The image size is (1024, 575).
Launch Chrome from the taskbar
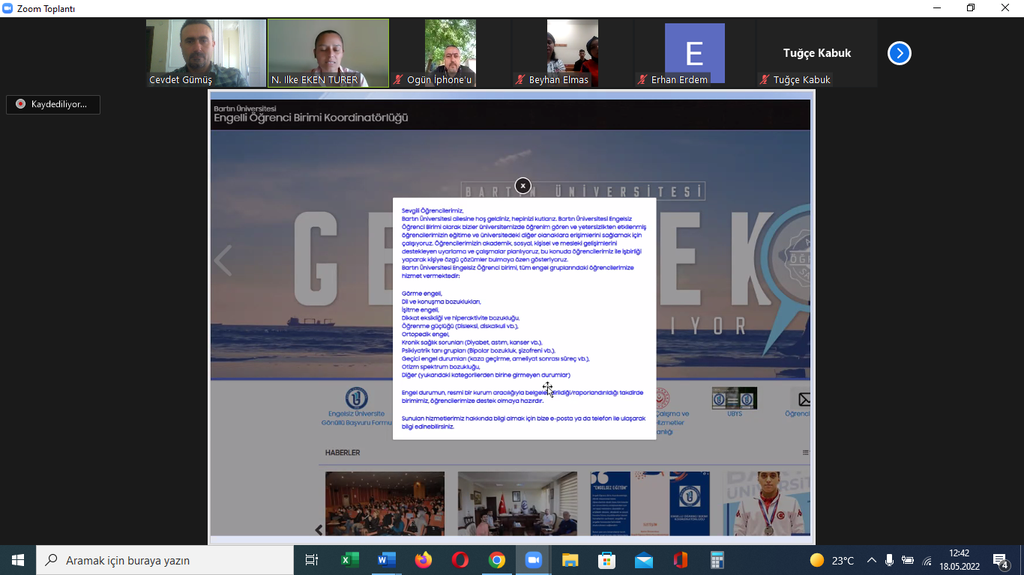pos(497,560)
